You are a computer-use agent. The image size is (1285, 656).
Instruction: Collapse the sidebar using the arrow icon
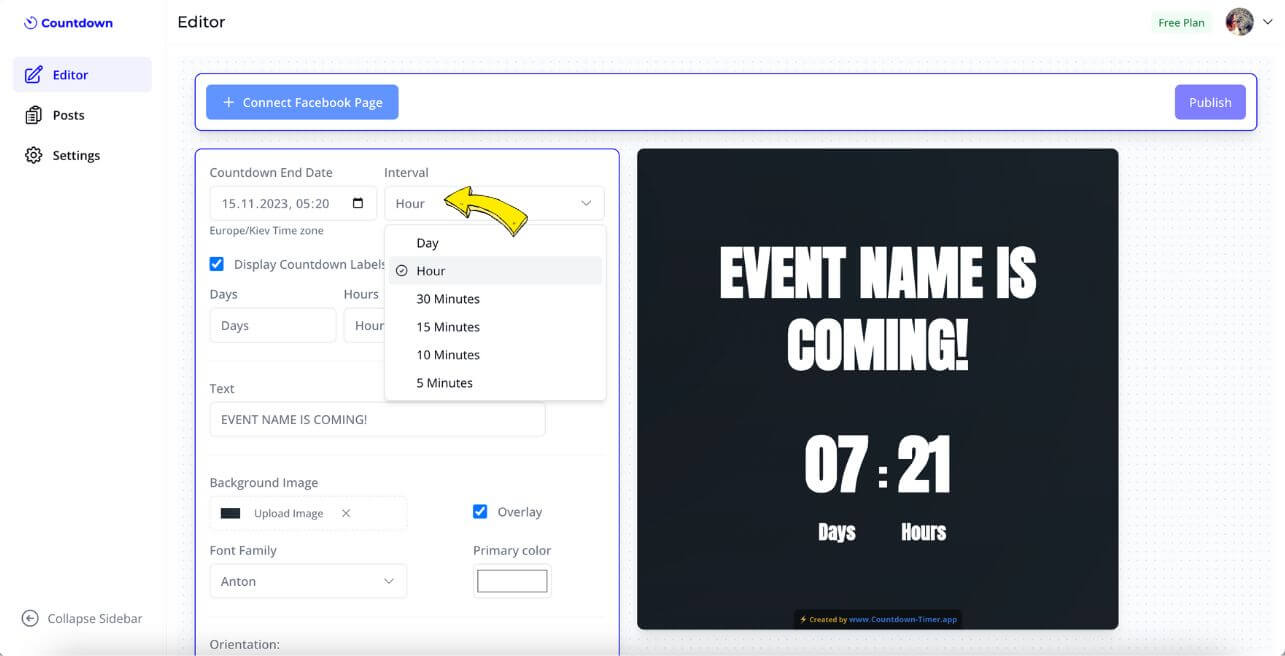pos(30,618)
